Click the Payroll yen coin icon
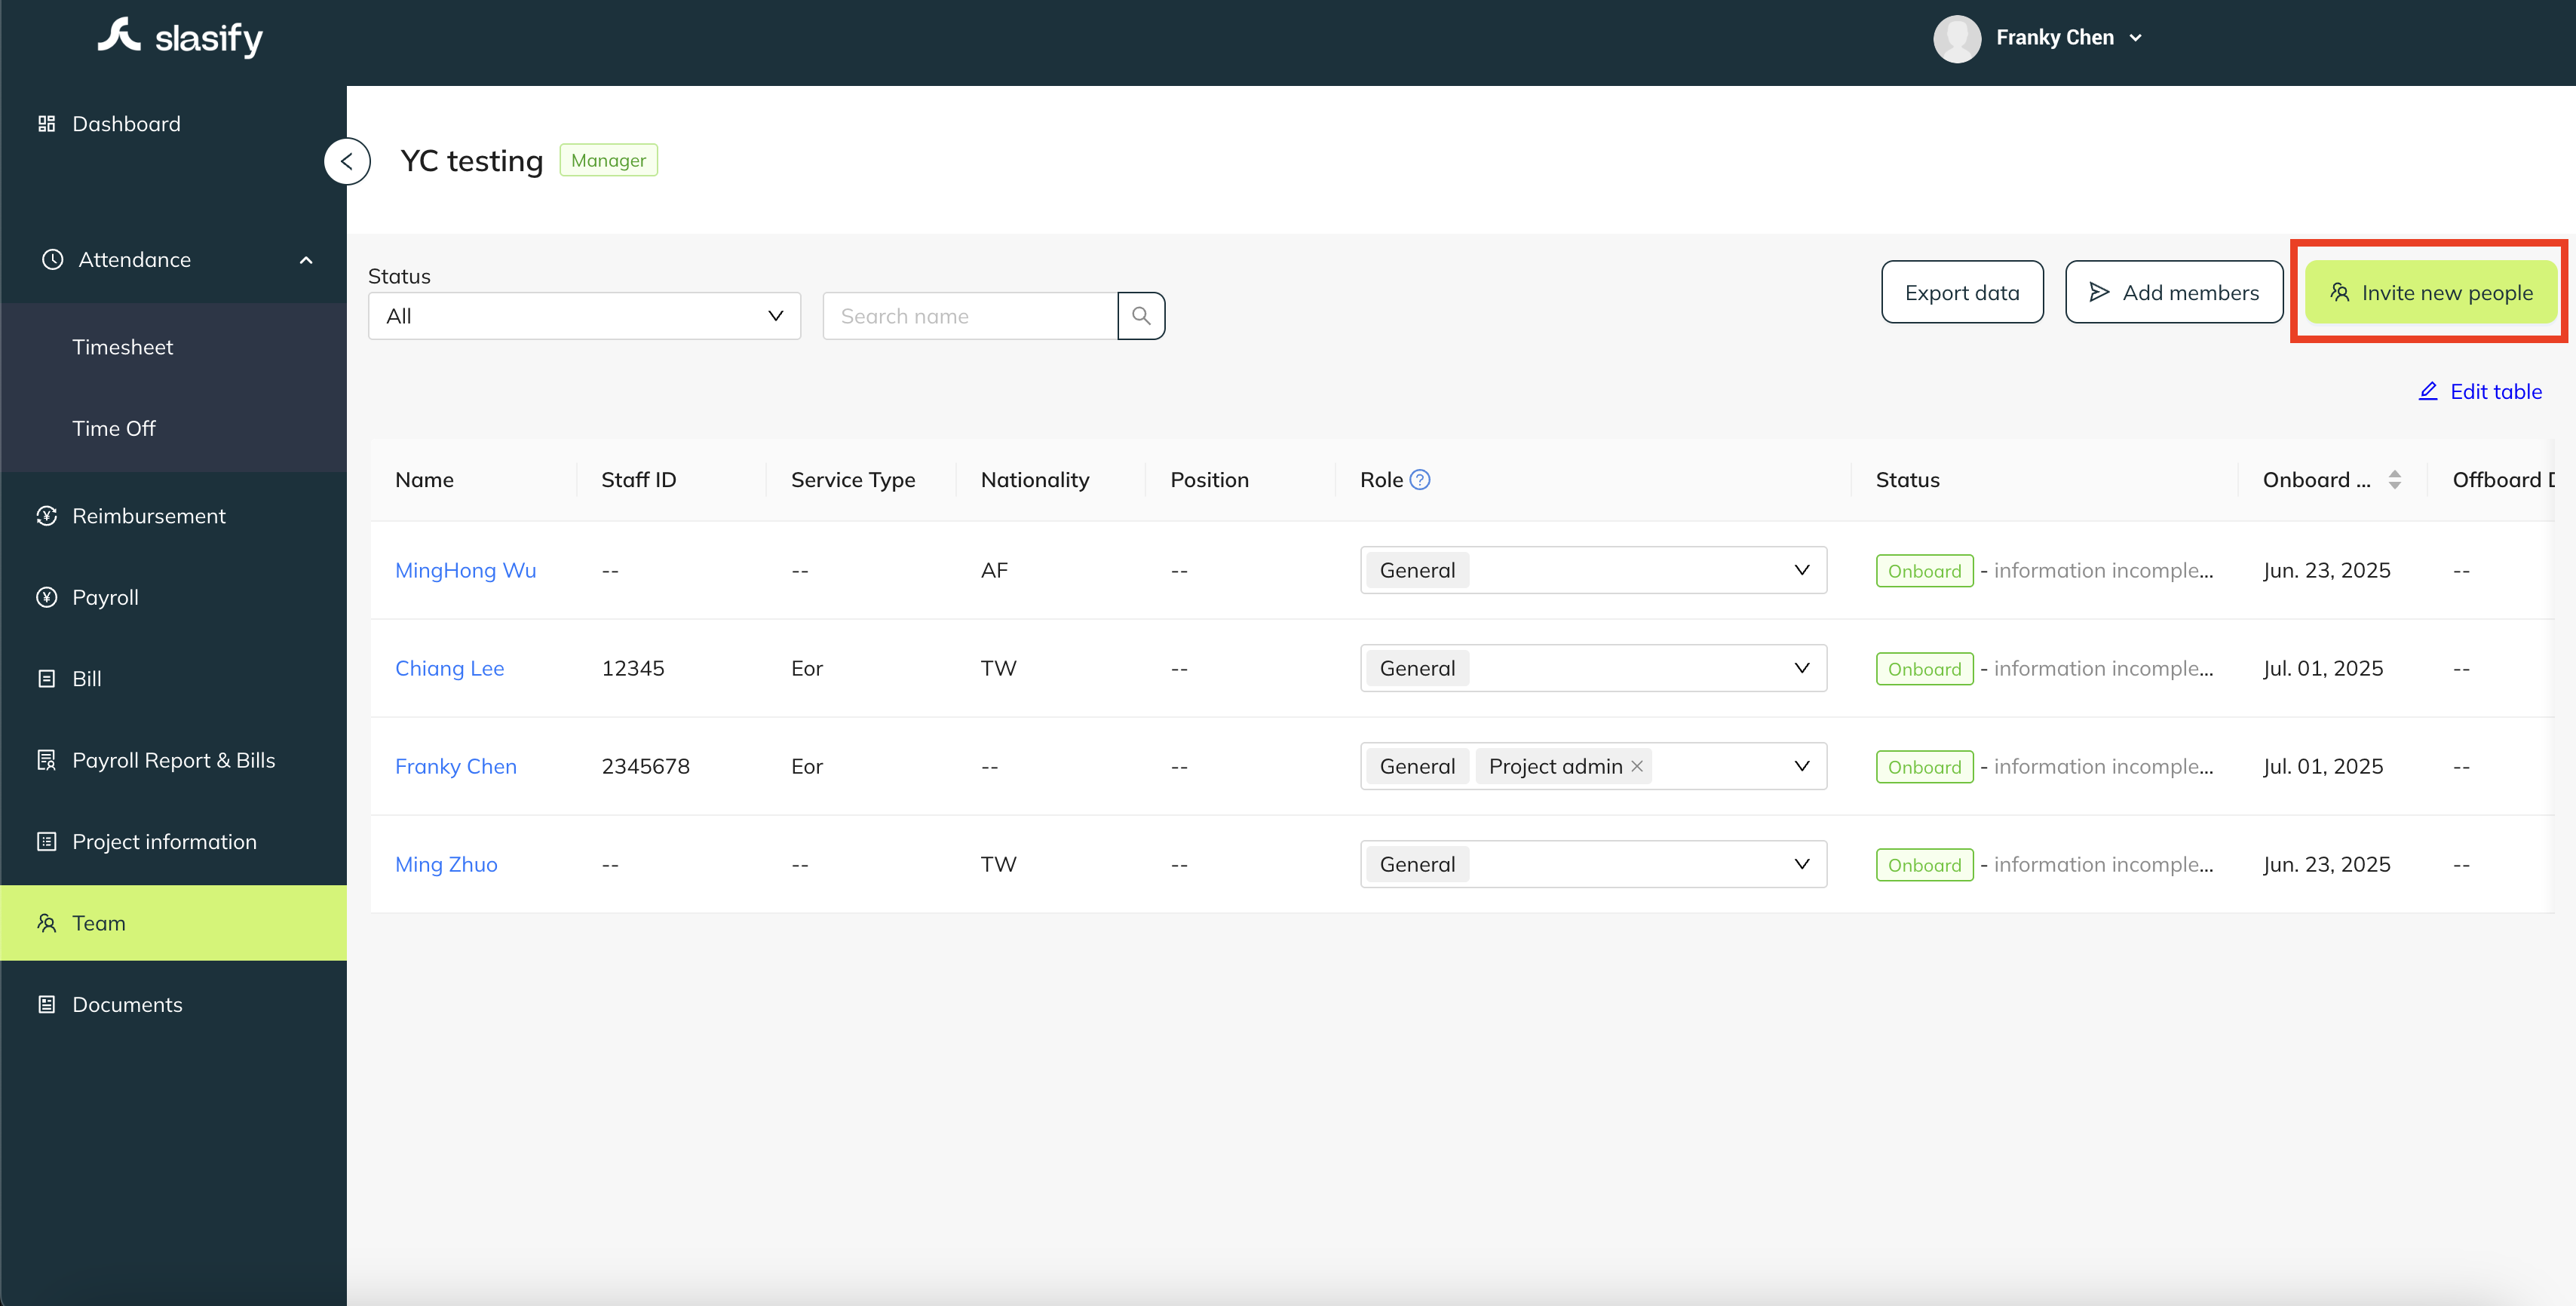 46,597
